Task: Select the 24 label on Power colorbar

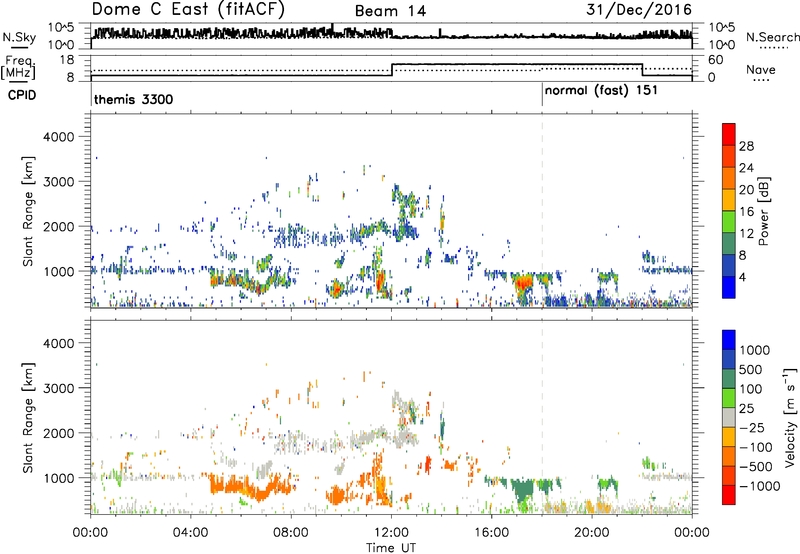Action: click(746, 168)
